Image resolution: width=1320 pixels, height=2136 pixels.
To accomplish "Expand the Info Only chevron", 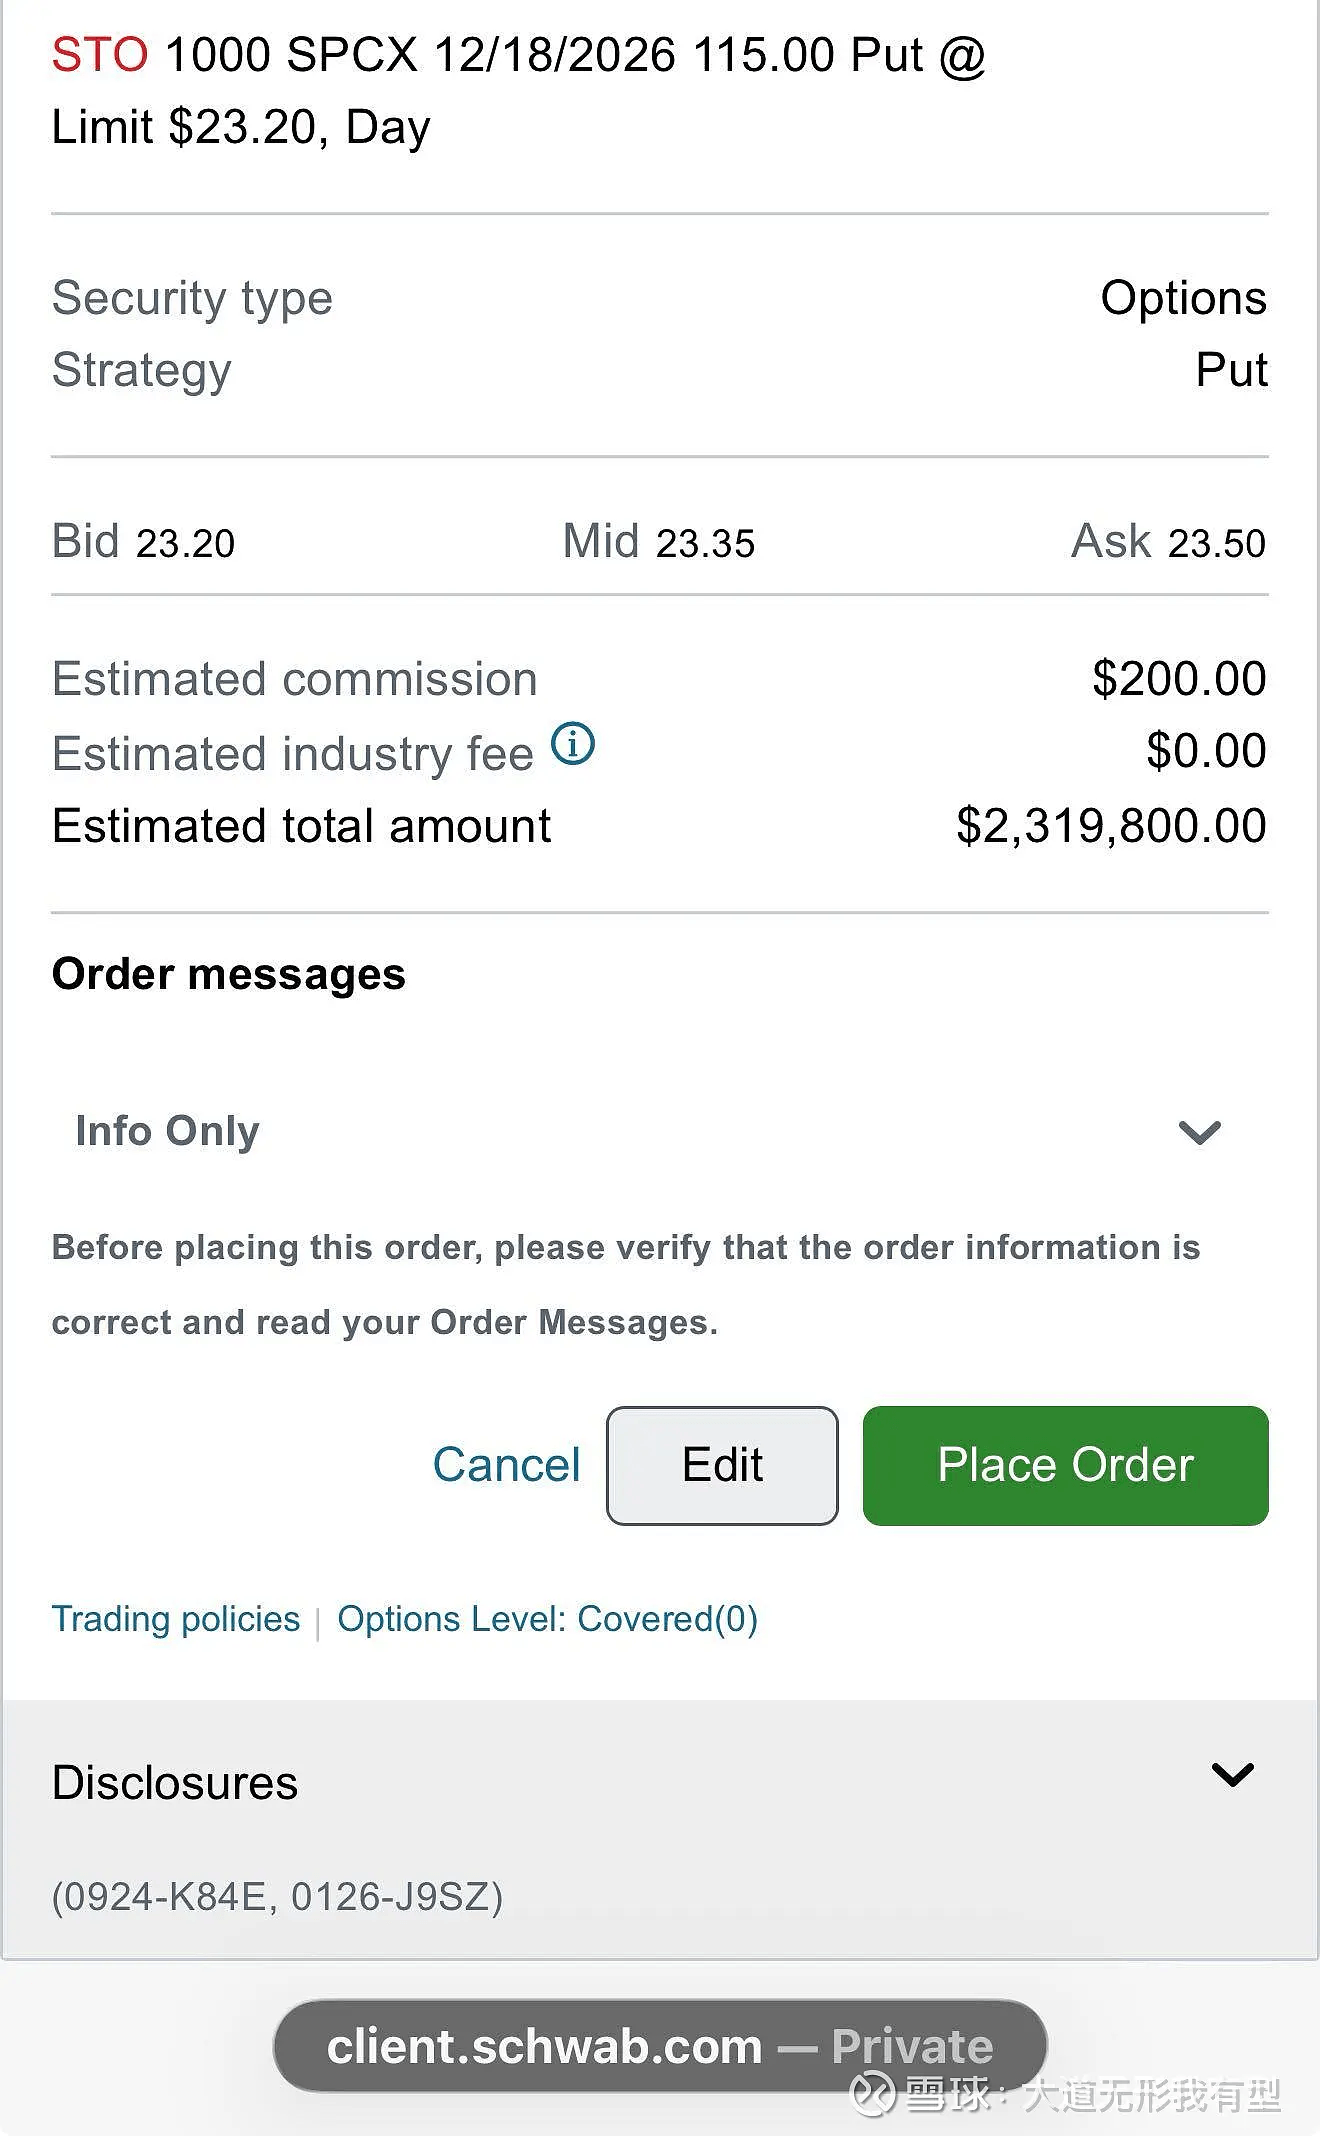I will [1199, 1132].
